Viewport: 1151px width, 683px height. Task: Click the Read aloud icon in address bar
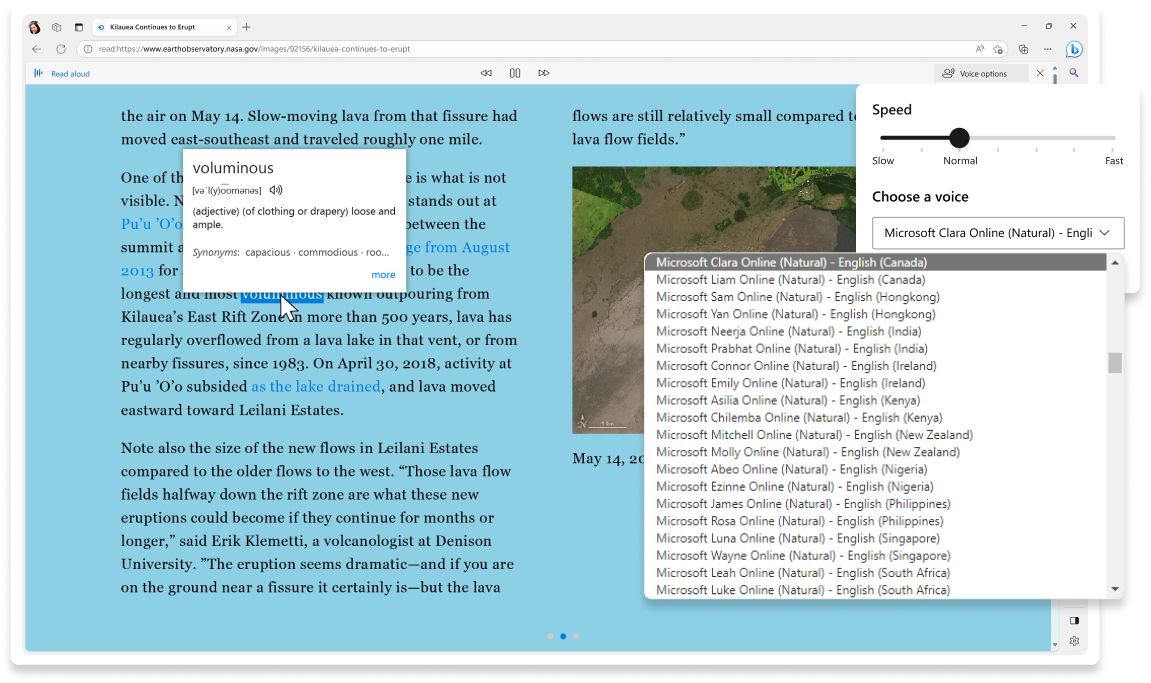(x=979, y=49)
